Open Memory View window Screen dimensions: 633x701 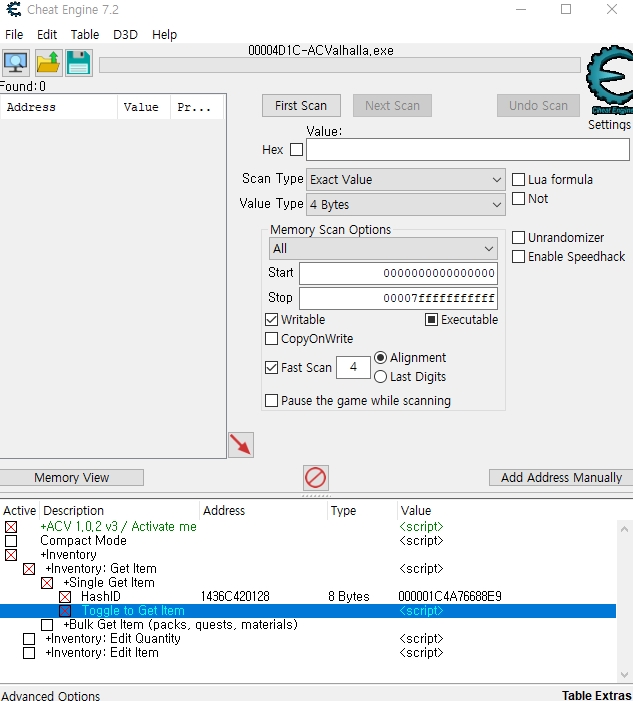pos(72,477)
